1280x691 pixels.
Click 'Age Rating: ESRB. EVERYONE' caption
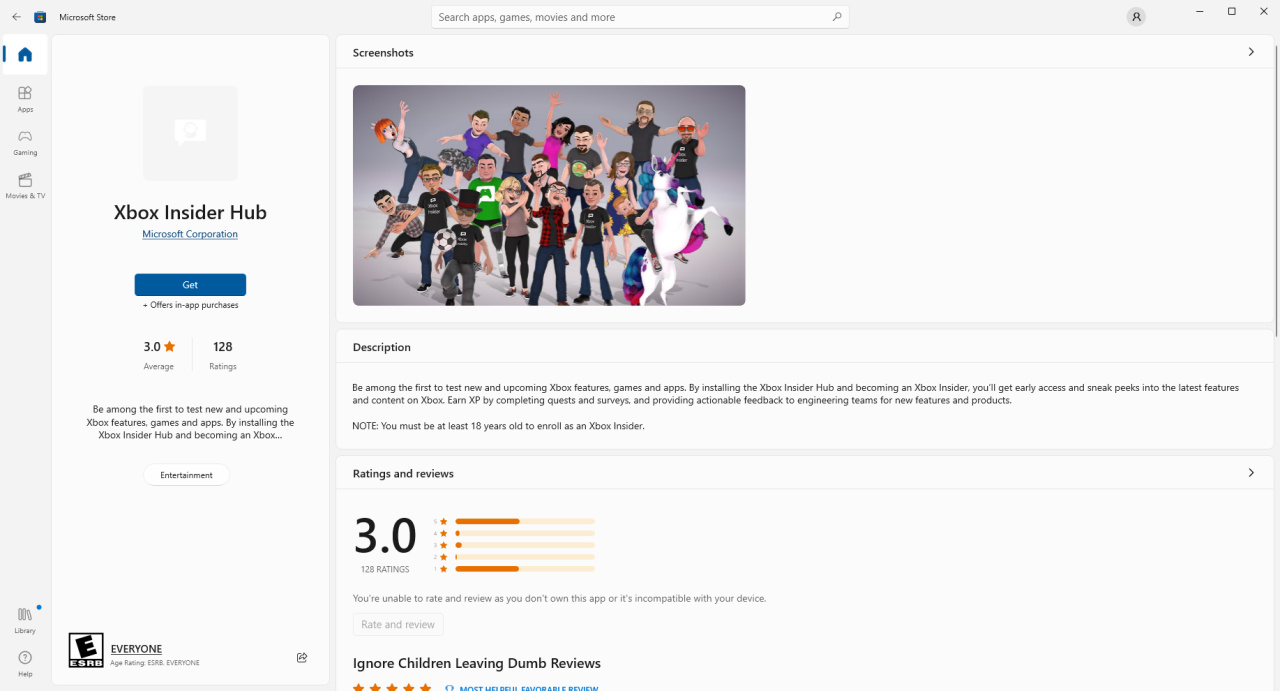tap(155, 663)
